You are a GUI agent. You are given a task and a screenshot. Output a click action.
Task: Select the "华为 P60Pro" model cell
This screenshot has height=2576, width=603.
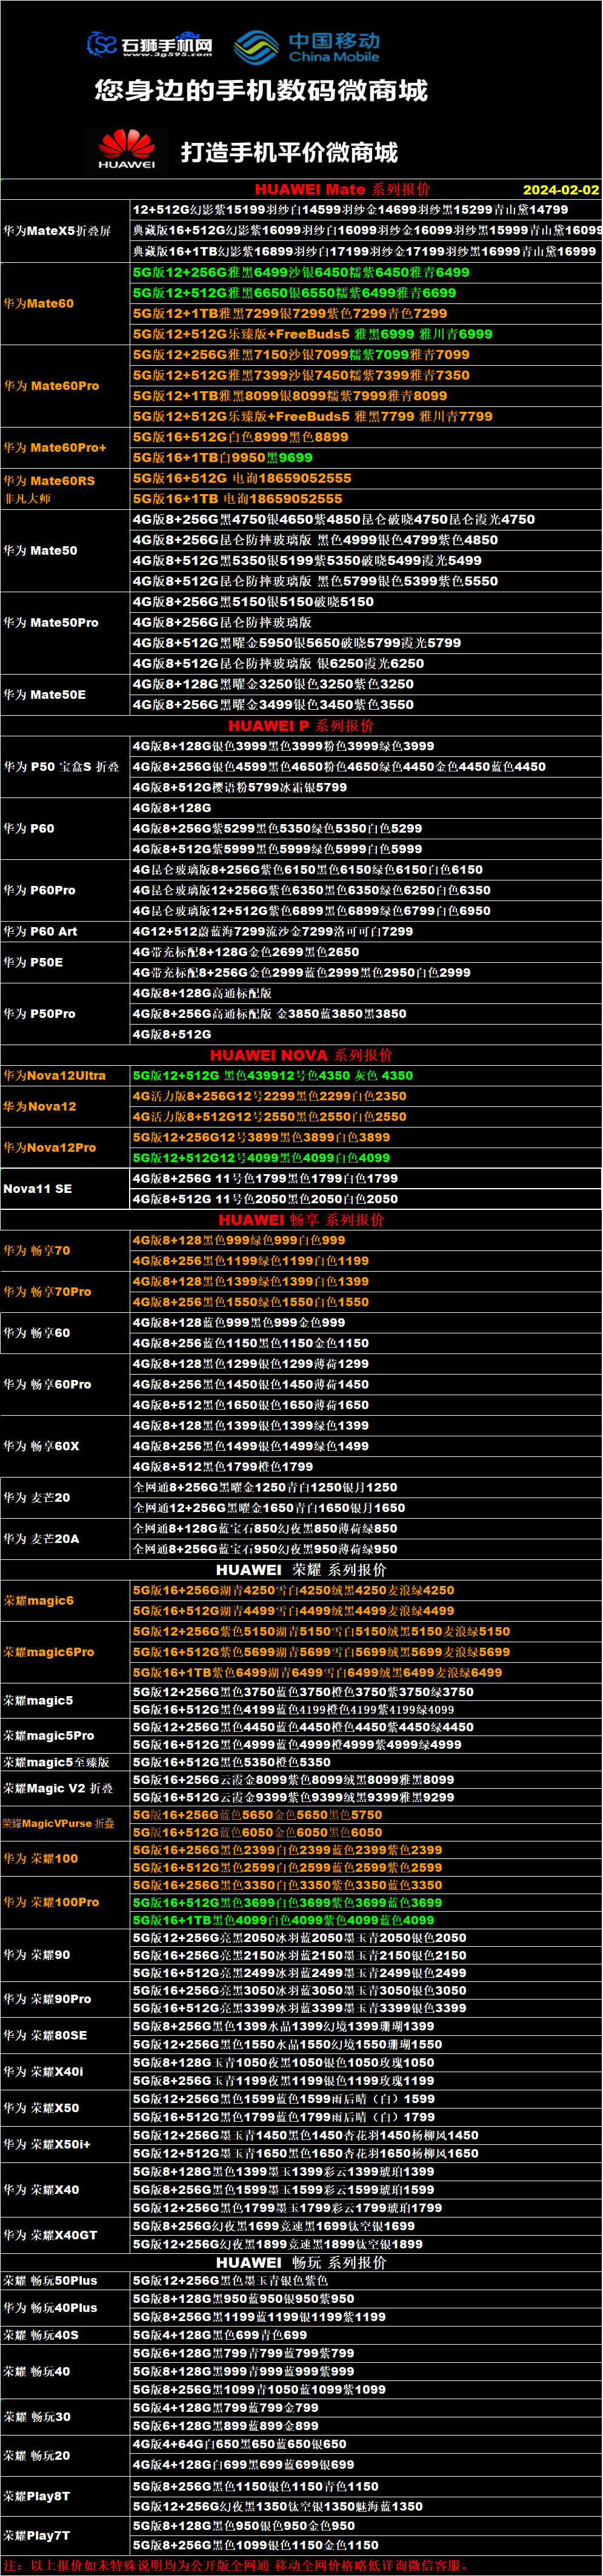65,890
